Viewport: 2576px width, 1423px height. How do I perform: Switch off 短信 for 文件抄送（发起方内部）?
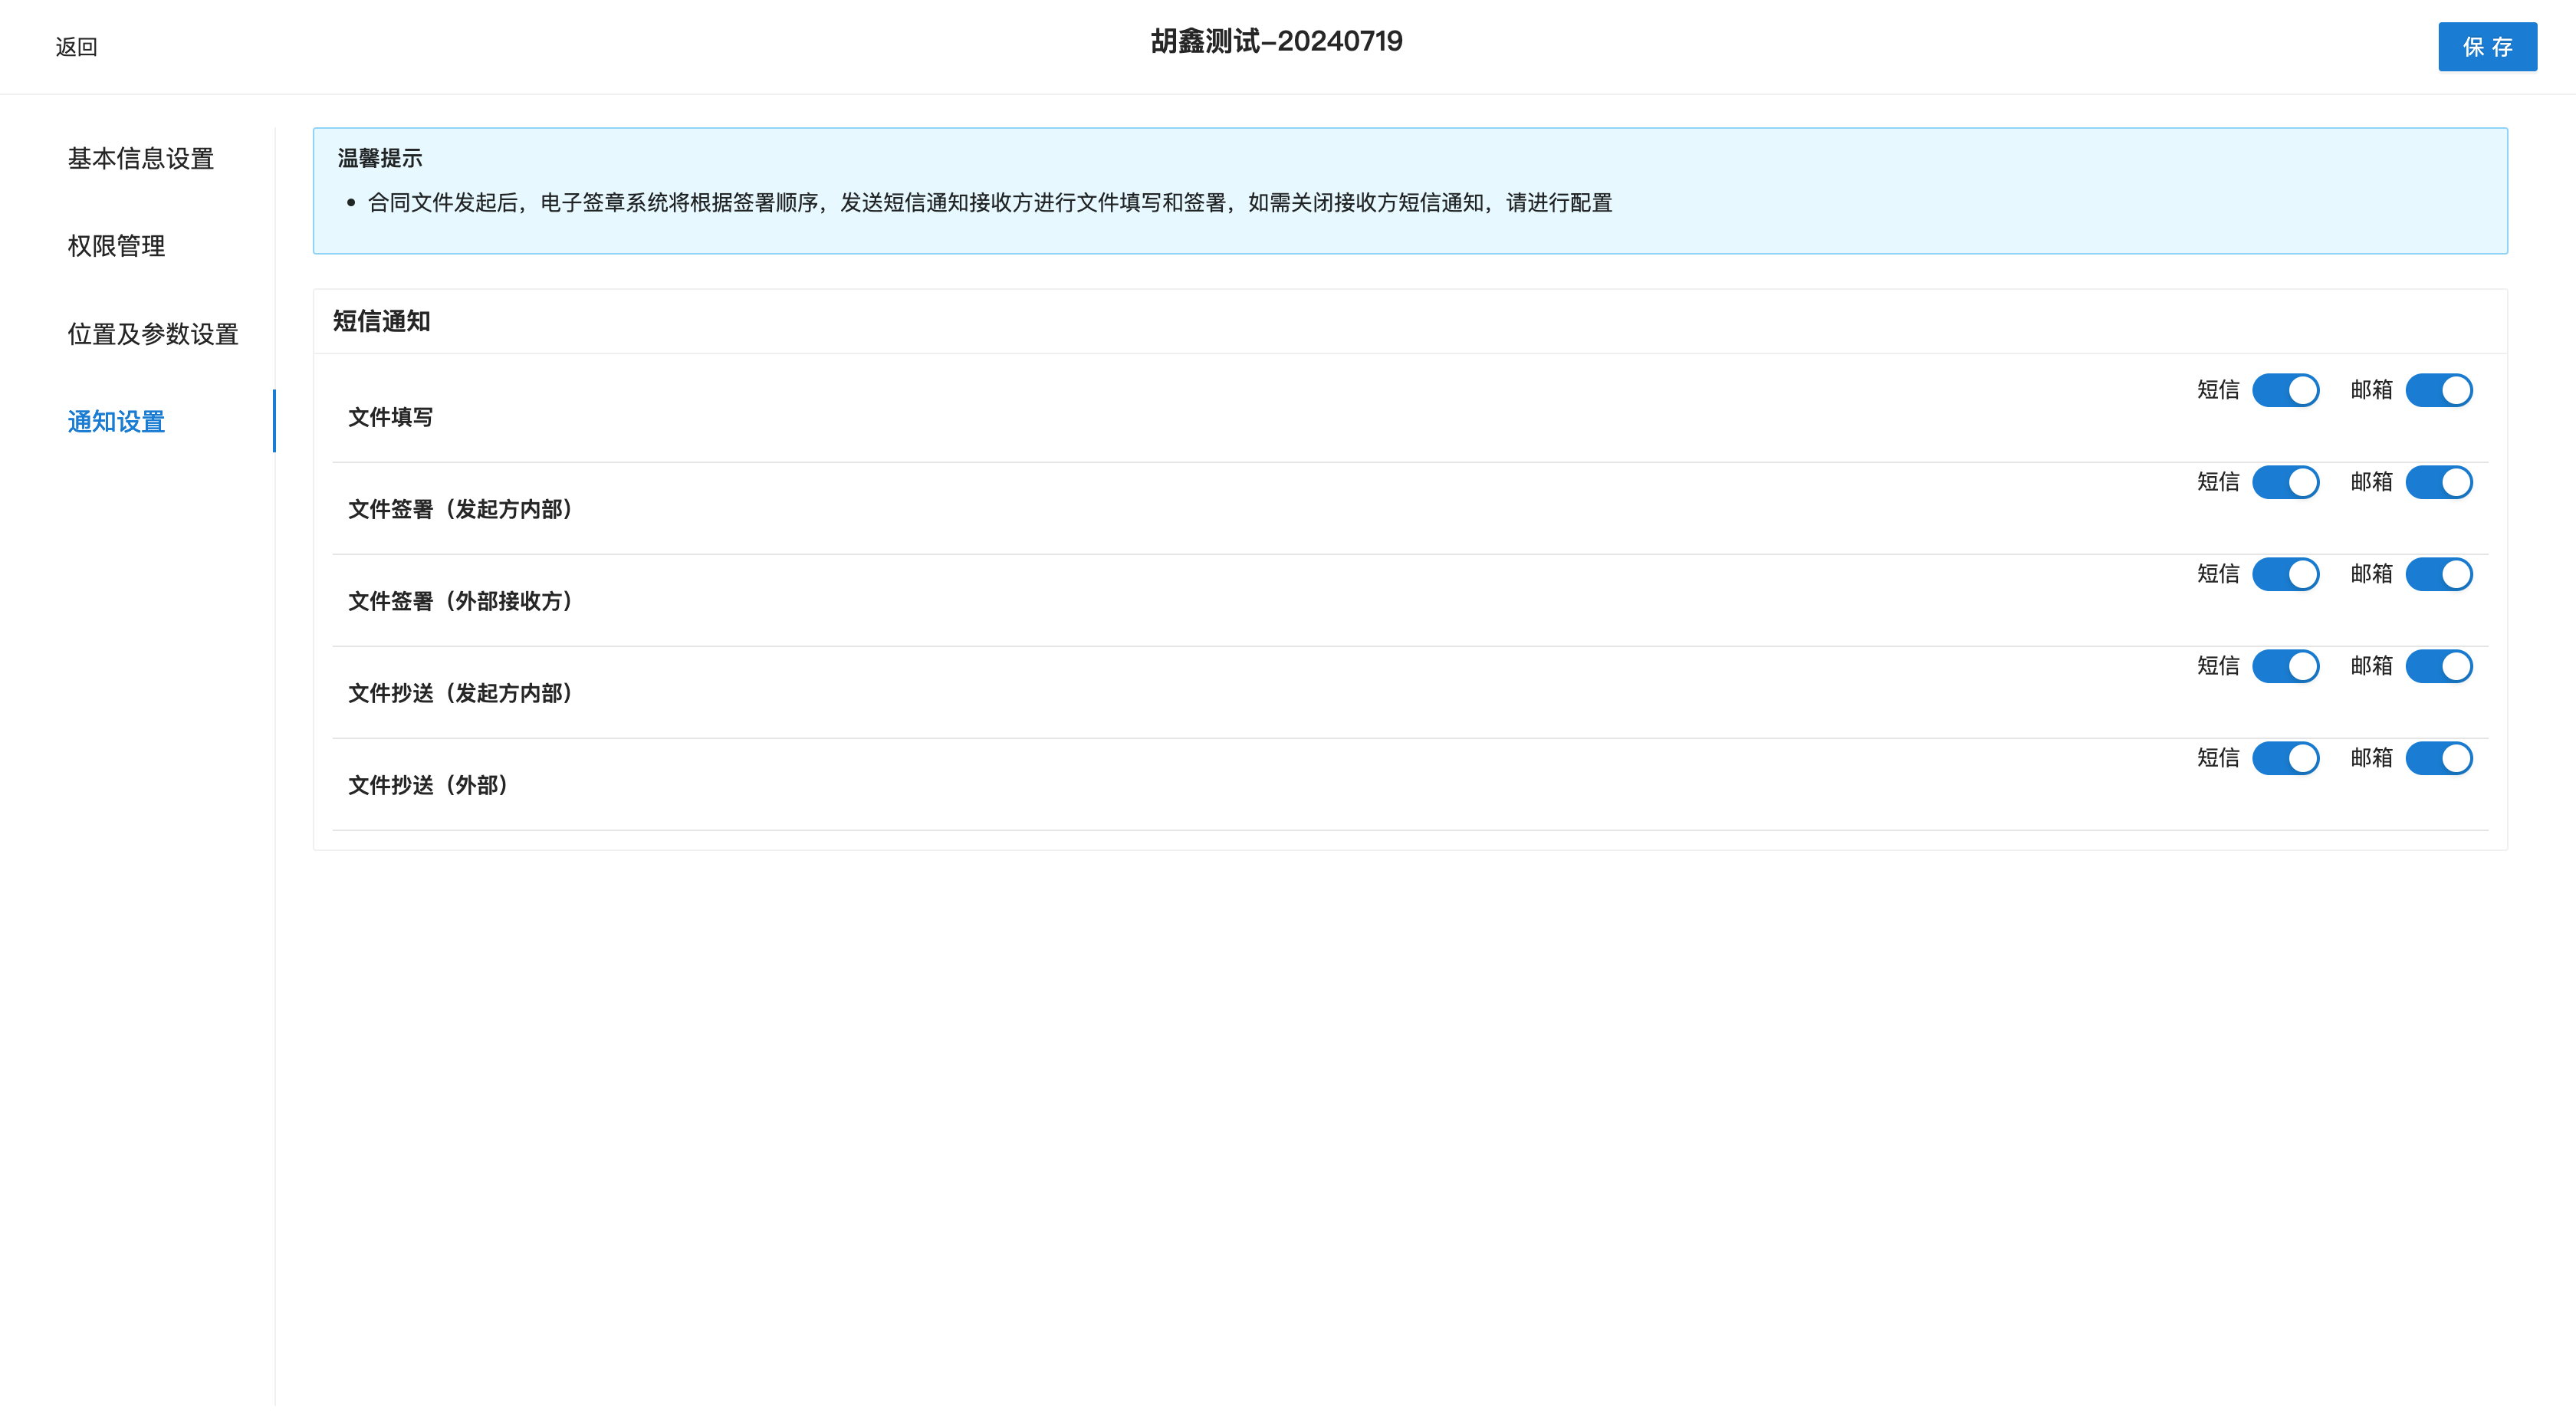point(2285,666)
